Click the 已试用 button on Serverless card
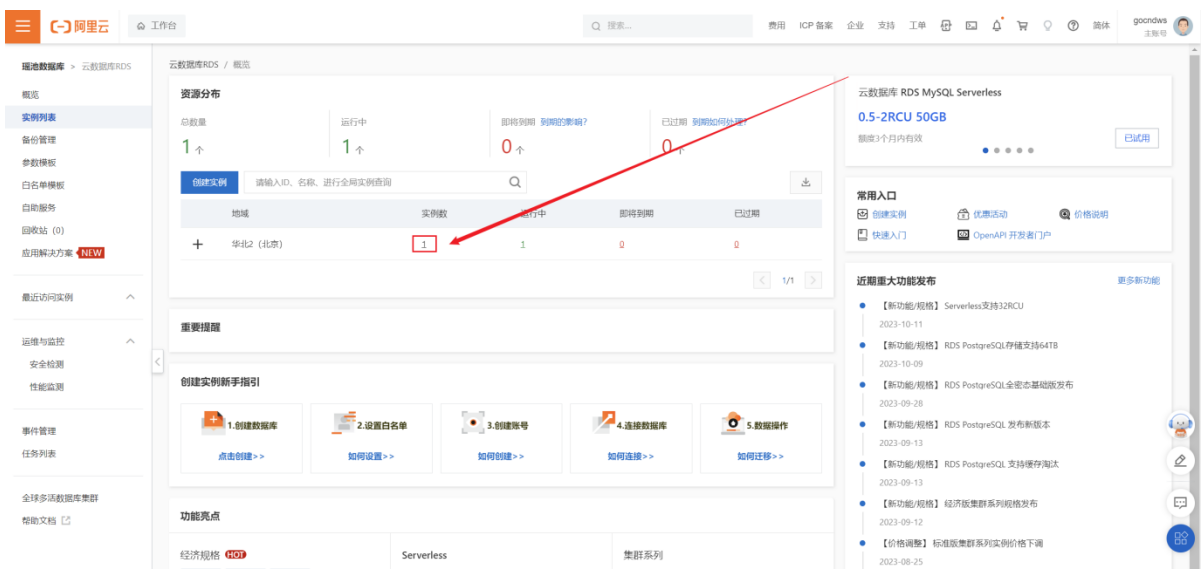 click(x=1137, y=139)
